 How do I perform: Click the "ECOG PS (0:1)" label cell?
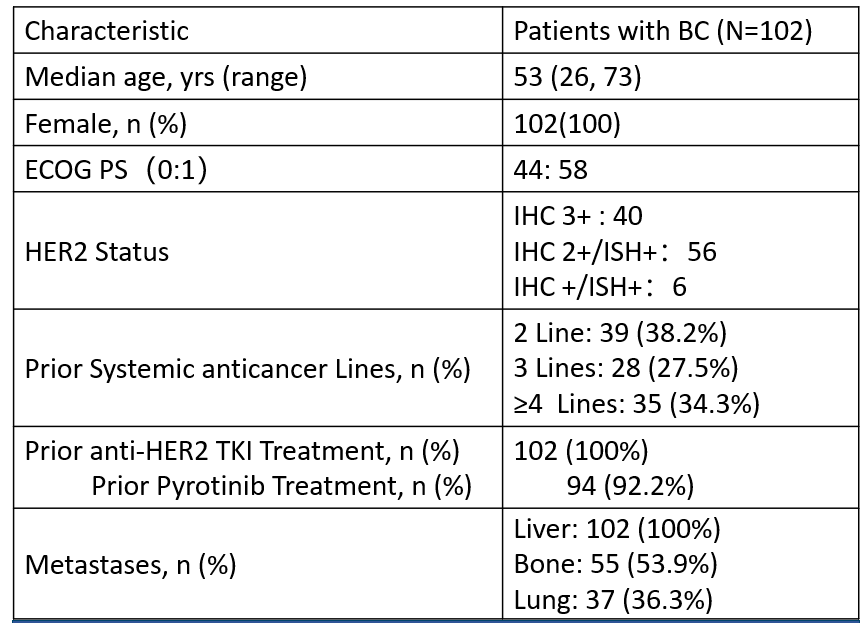(116, 170)
